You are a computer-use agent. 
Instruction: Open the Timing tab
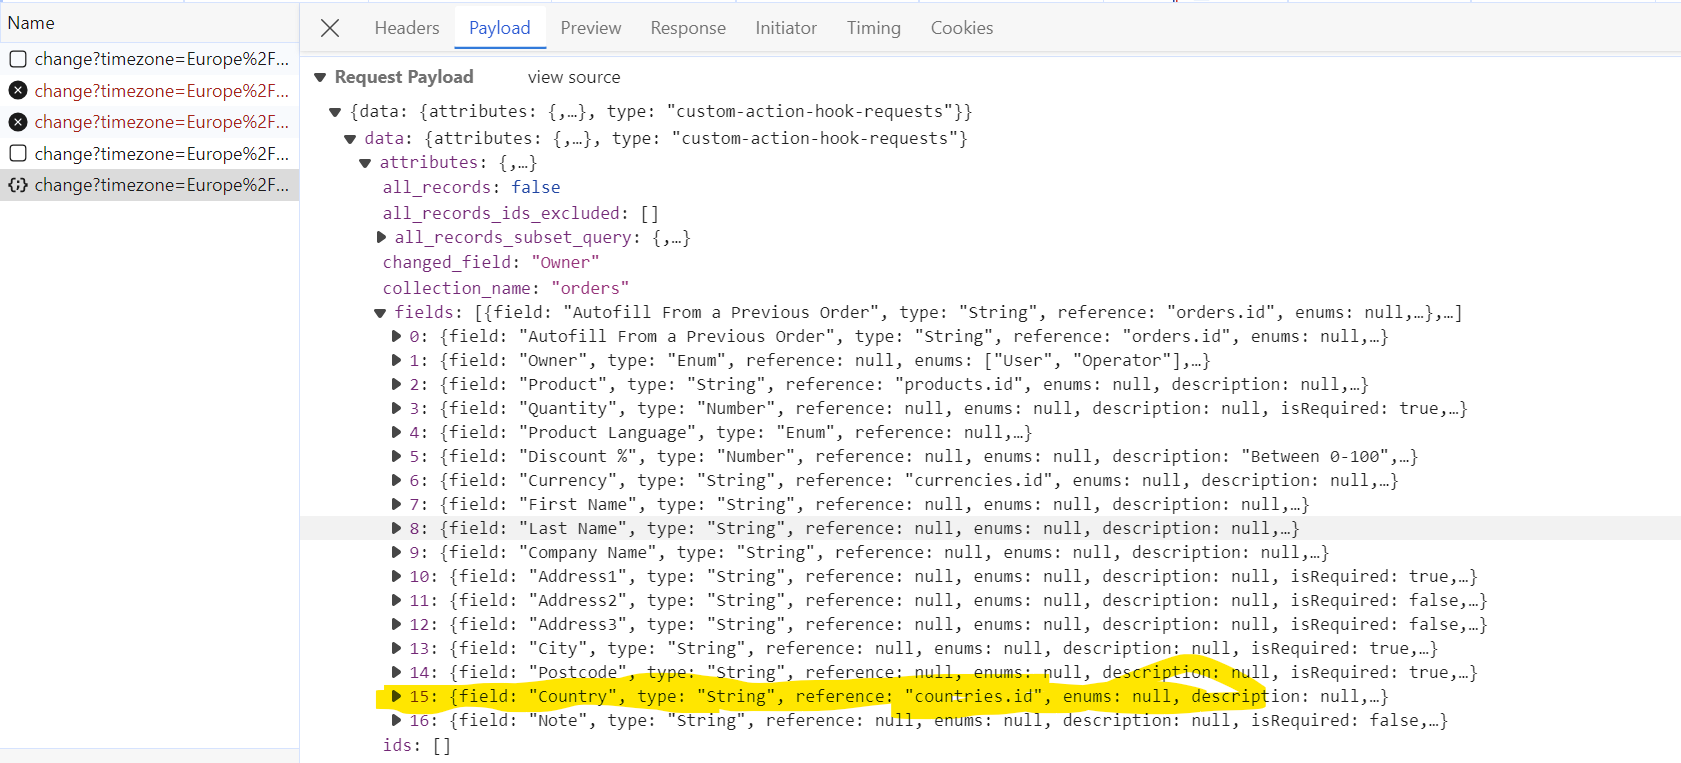874,28
